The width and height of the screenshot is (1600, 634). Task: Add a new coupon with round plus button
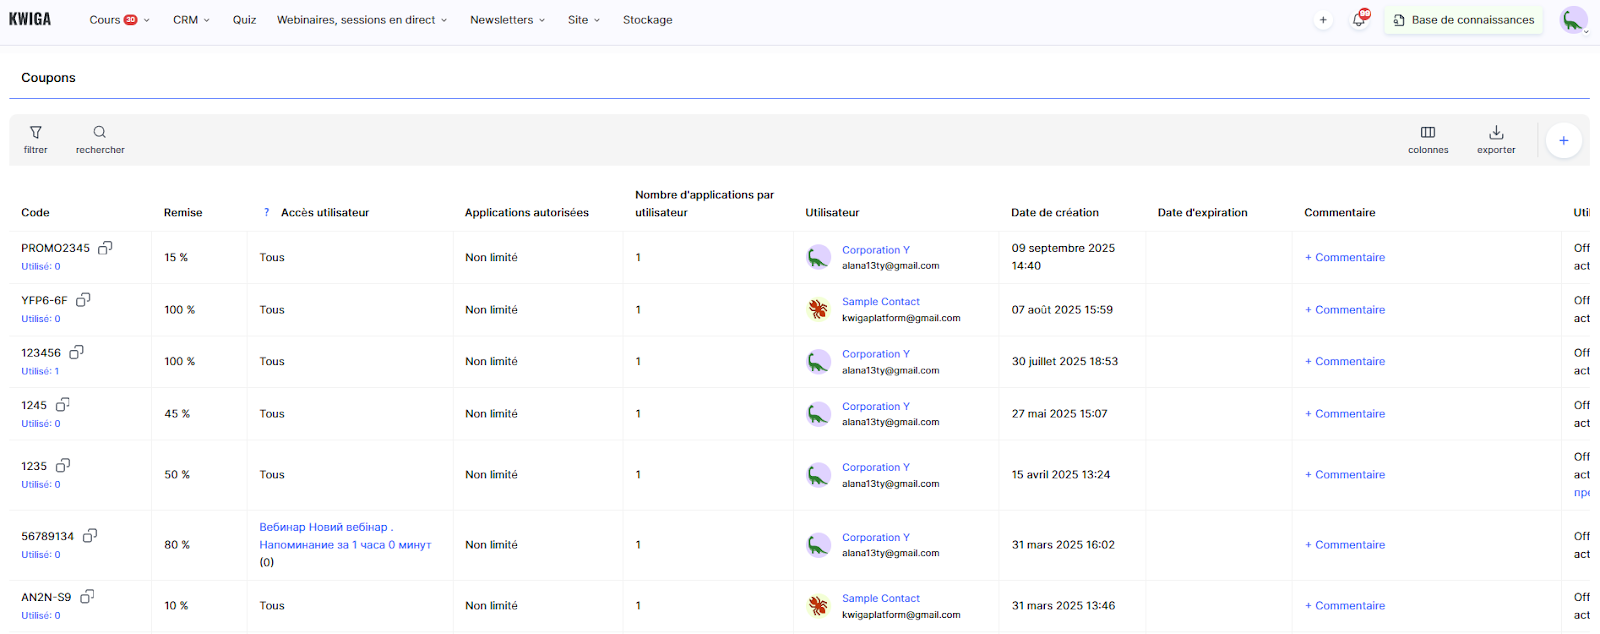(x=1563, y=141)
